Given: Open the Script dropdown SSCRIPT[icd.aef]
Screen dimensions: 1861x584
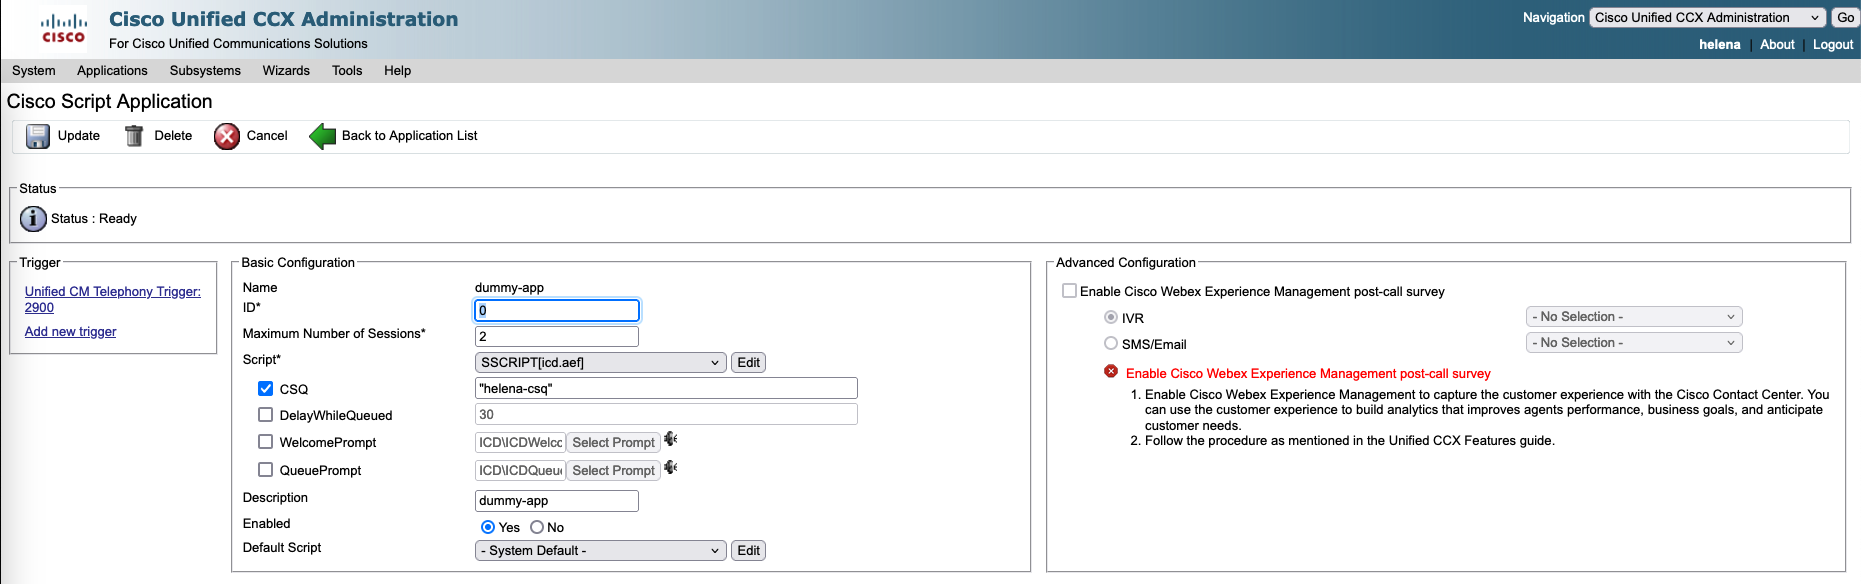Looking at the screenshot, I should pyautogui.click(x=600, y=363).
